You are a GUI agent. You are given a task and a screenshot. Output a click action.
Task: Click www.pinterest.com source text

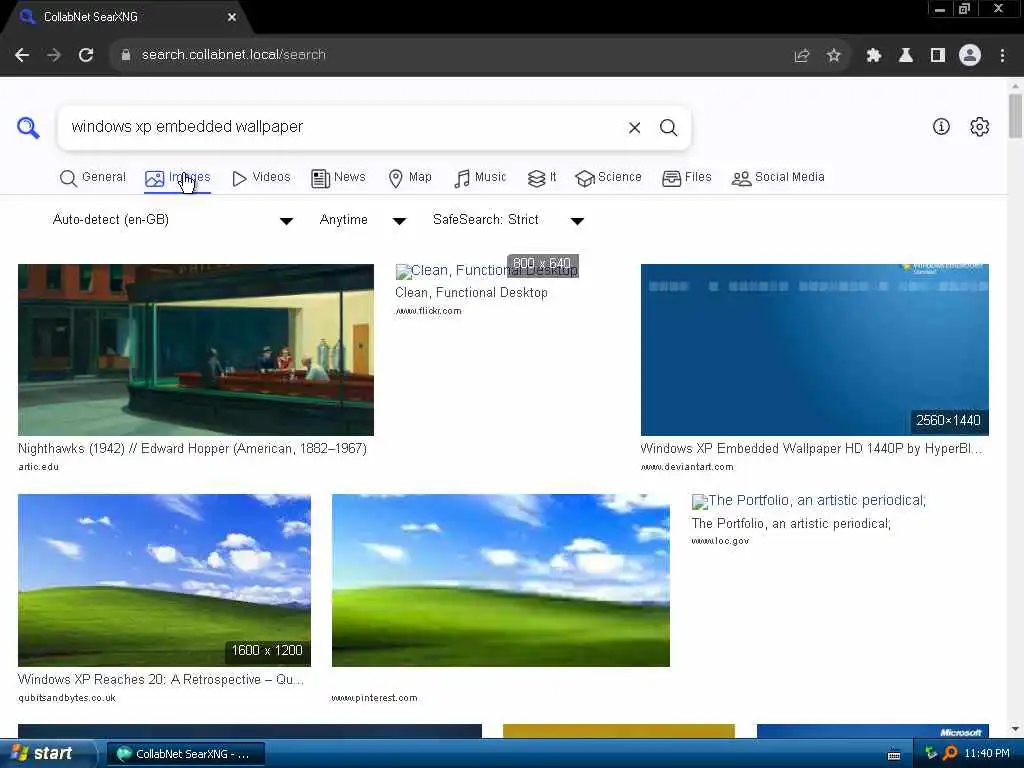pyautogui.click(x=374, y=698)
